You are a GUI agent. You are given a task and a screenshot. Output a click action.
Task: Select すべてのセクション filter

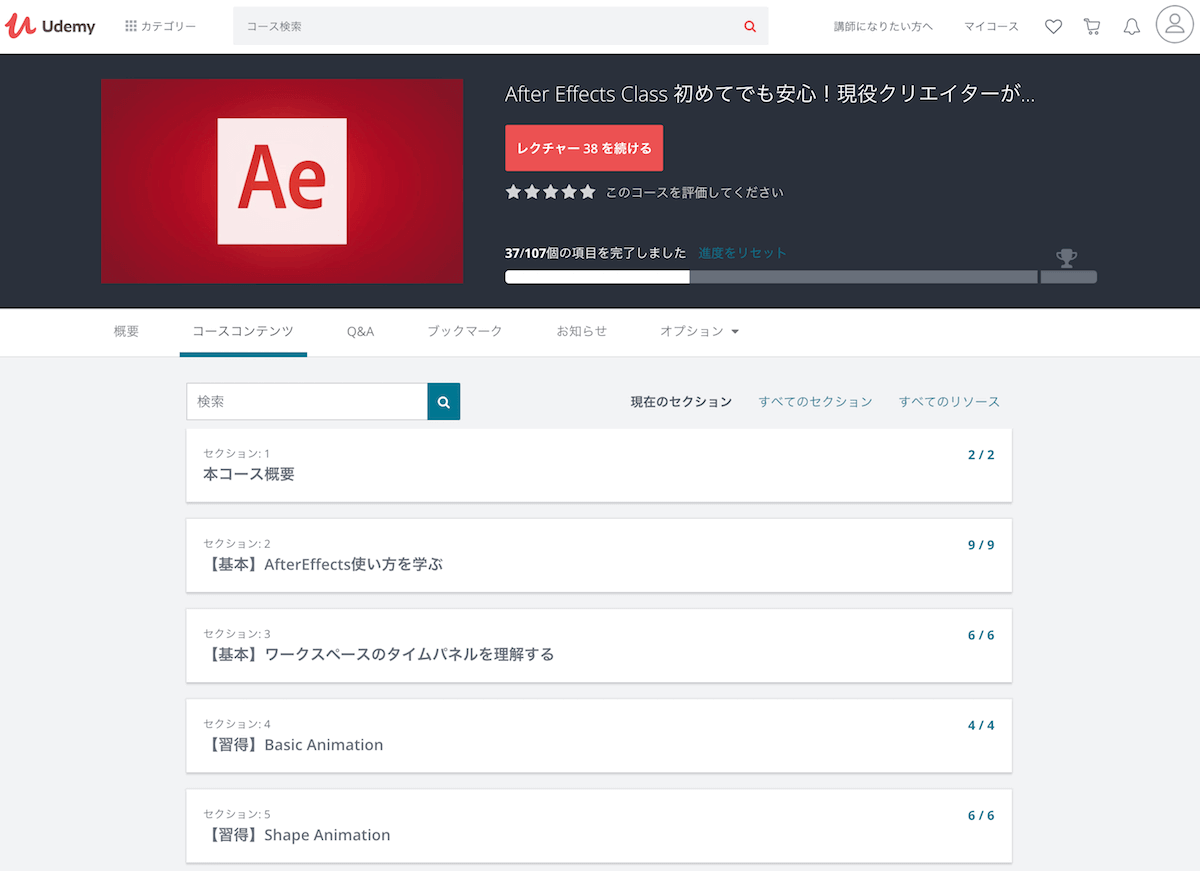(815, 402)
